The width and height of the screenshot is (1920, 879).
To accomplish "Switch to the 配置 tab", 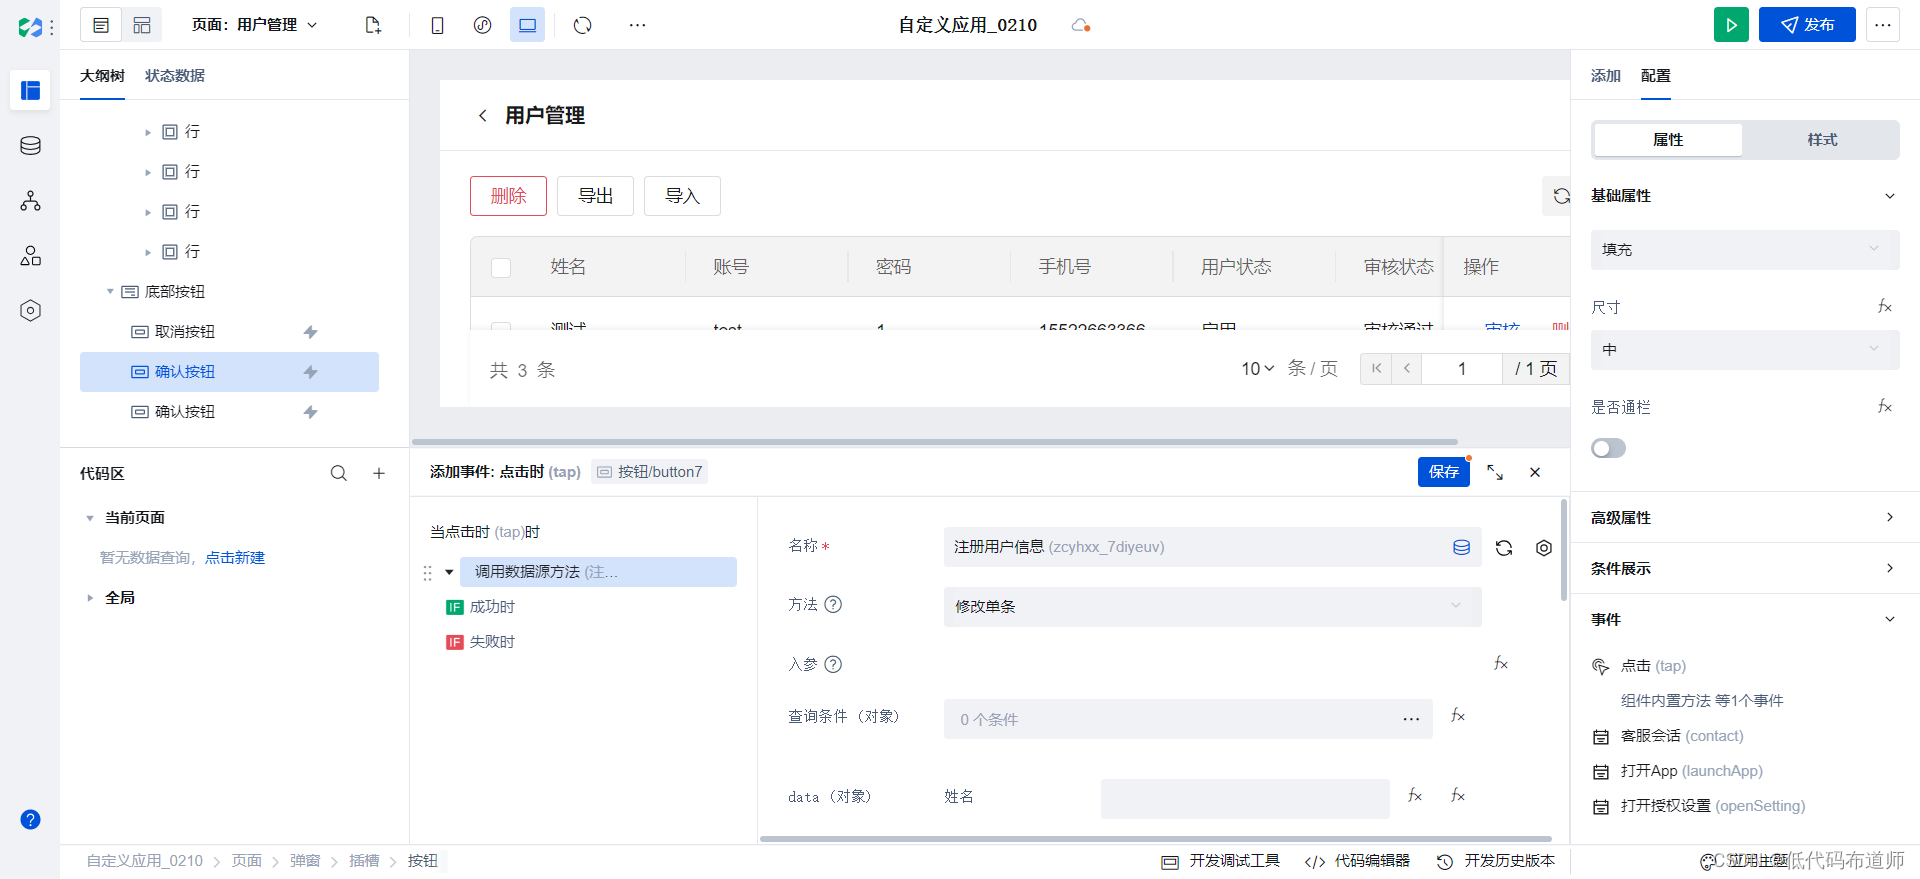I will pyautogui.click(x=1656, y=76).
